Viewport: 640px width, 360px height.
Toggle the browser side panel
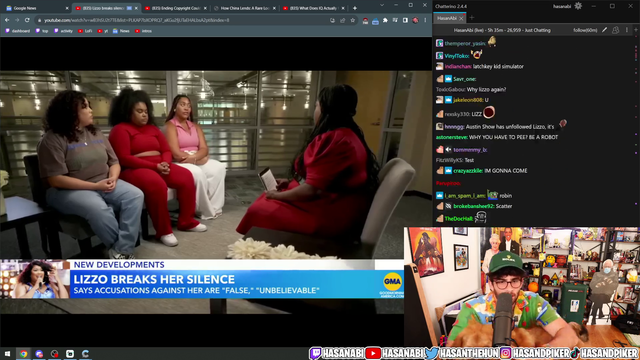pos(405,20)
